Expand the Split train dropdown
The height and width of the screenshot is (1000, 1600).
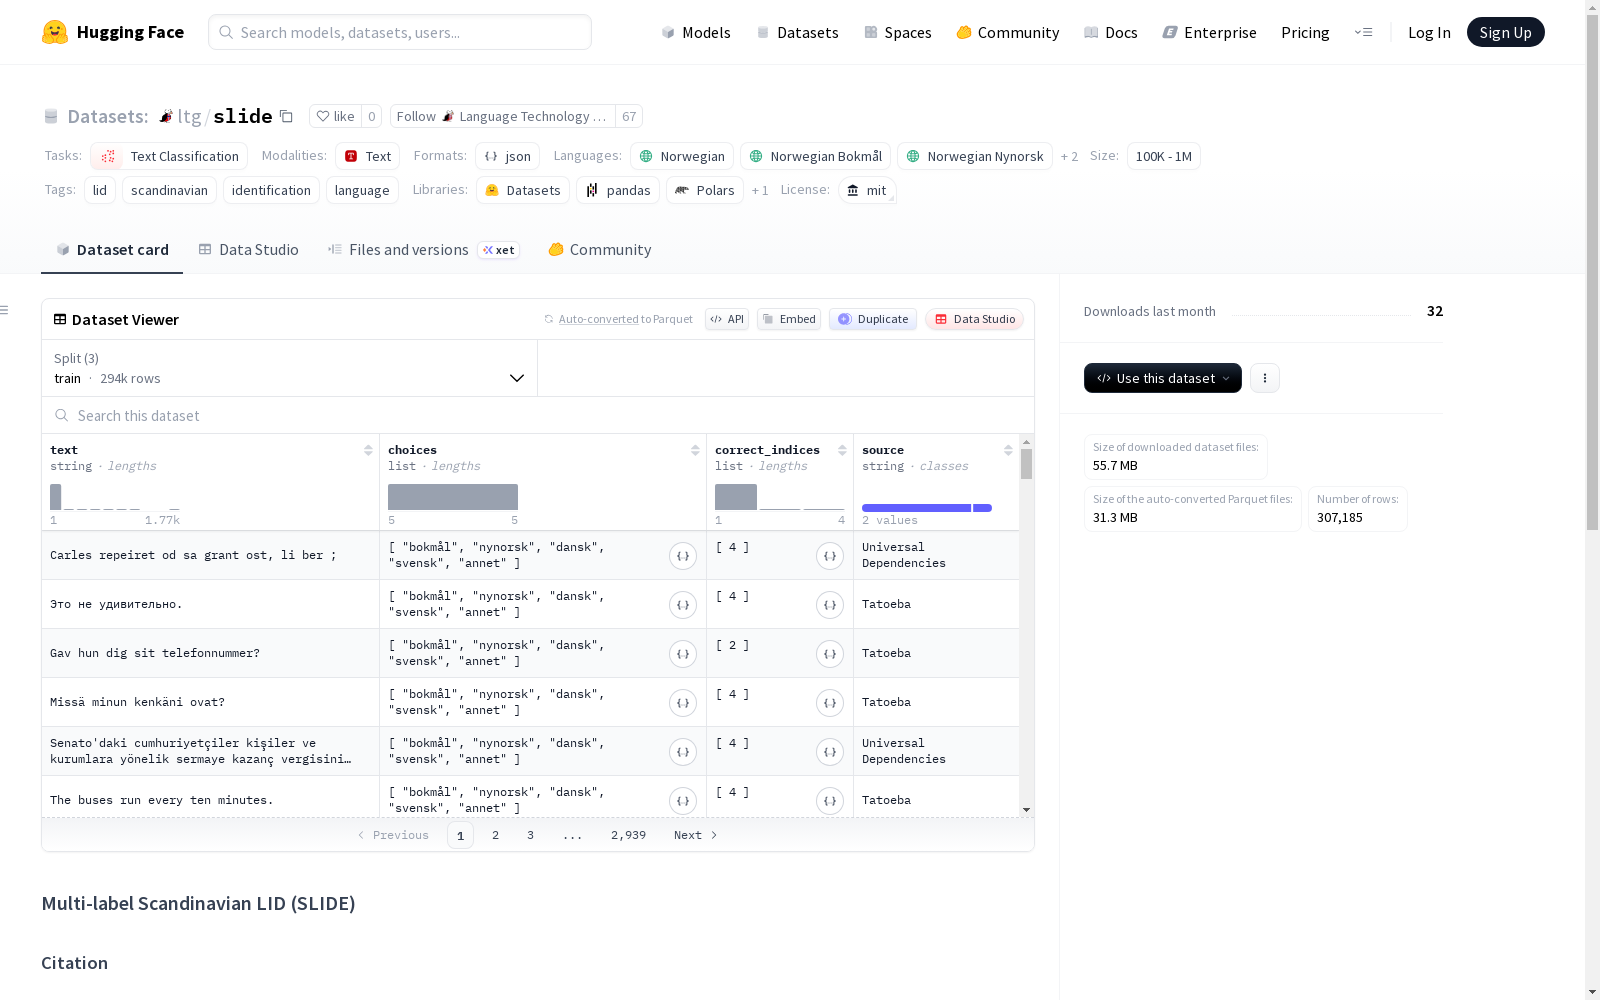pos(290,368)
